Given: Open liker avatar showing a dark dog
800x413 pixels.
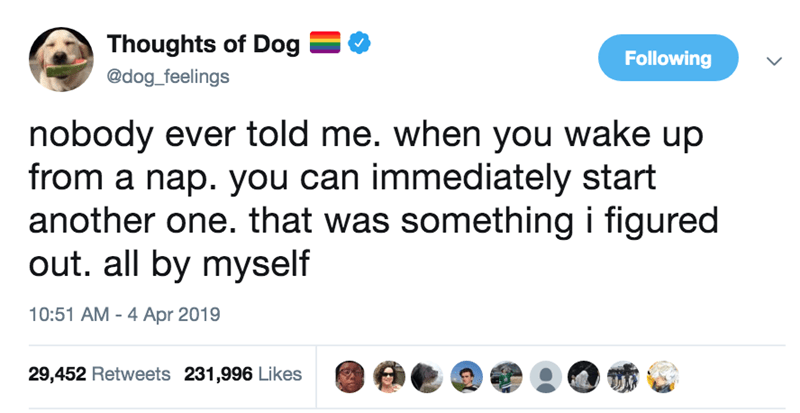Looking at the screenshot, I should 428,377.
